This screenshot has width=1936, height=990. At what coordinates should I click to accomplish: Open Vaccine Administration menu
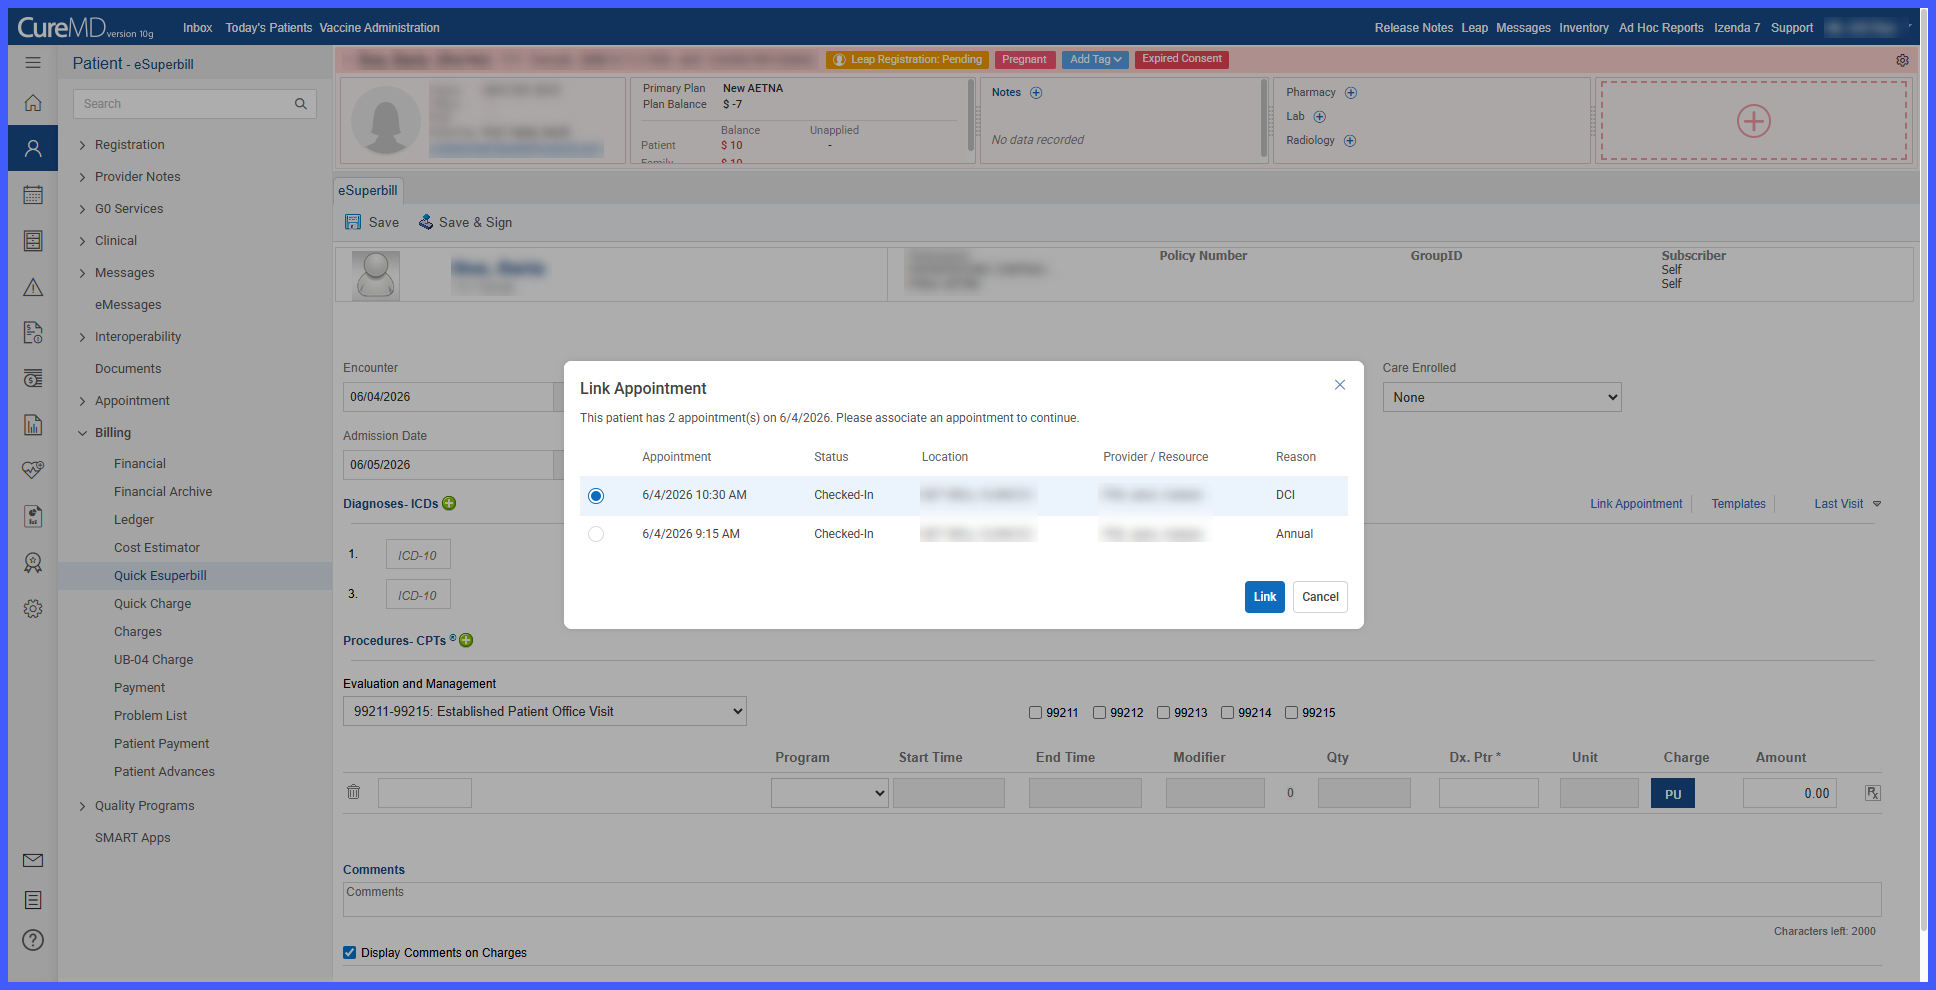coord(379,28)
